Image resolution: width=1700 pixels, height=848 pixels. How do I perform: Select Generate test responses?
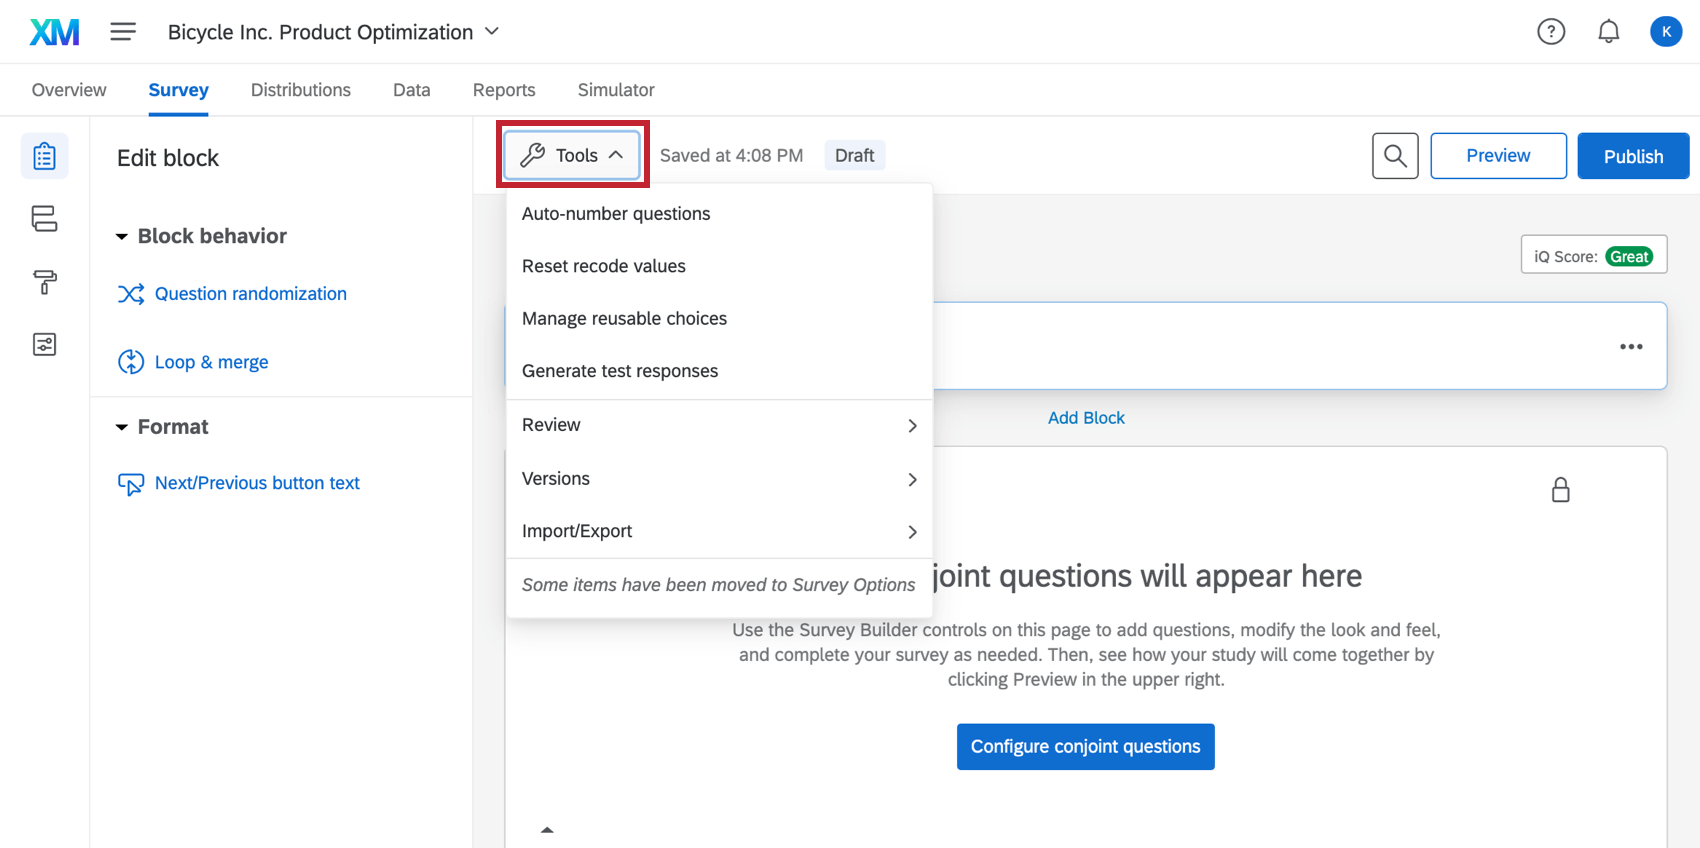click(620, 371)
